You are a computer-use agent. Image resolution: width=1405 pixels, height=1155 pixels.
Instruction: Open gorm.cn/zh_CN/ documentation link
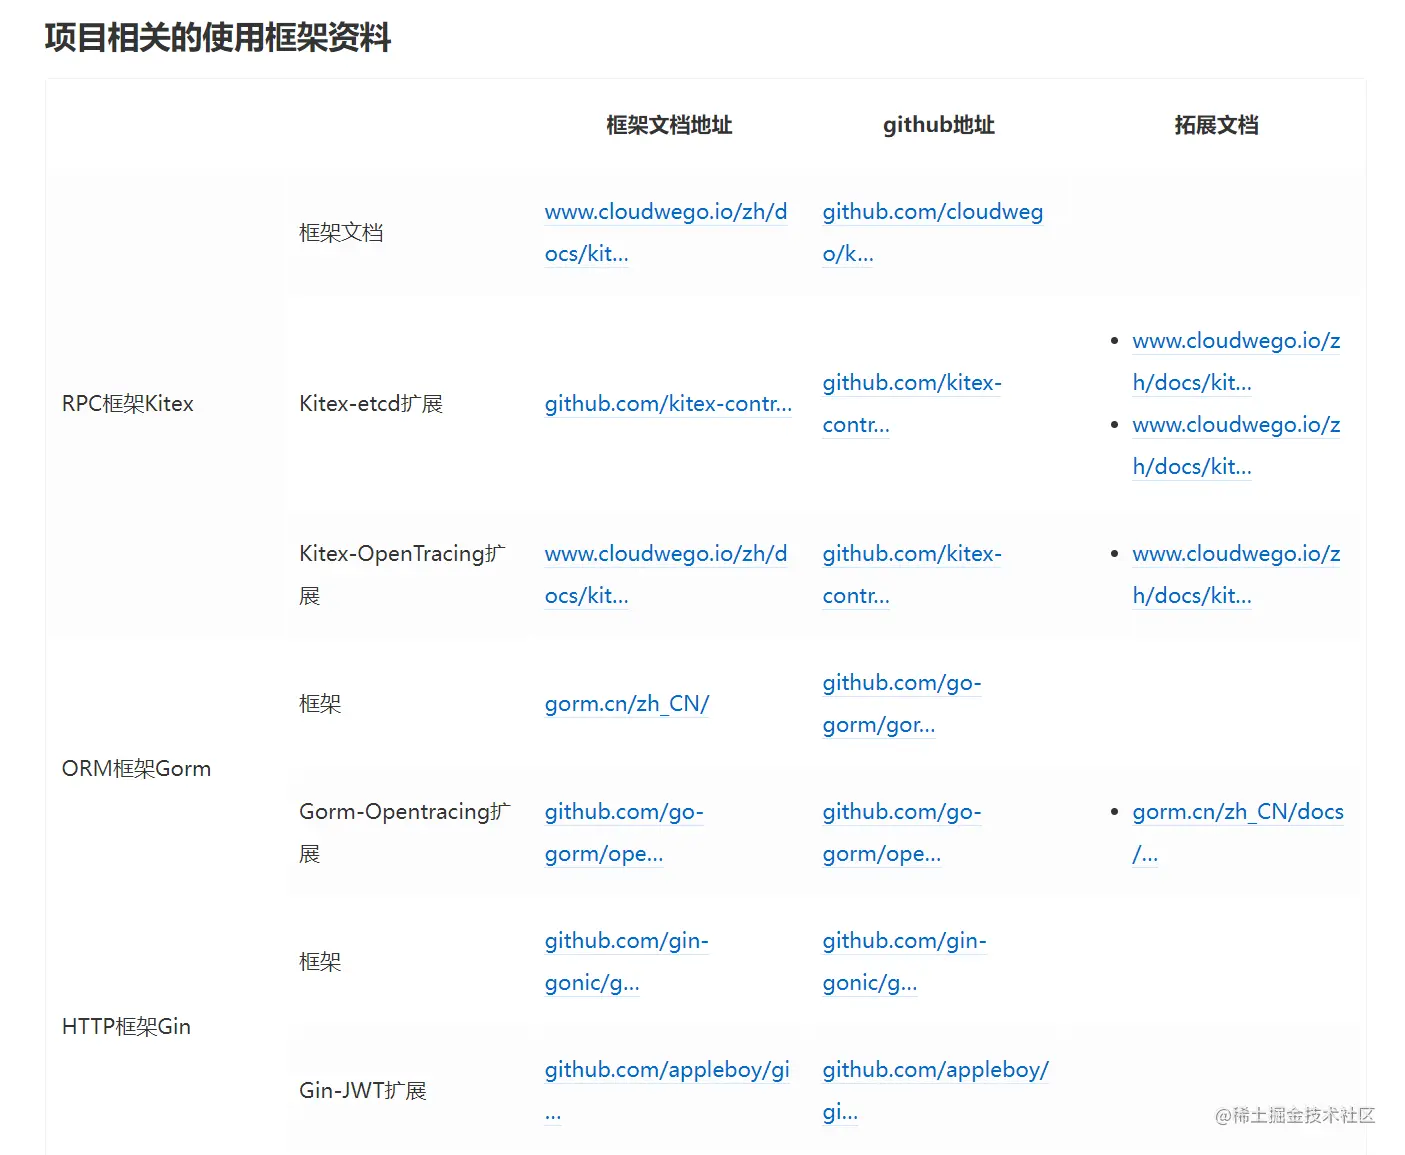click(x=627, y=704)
